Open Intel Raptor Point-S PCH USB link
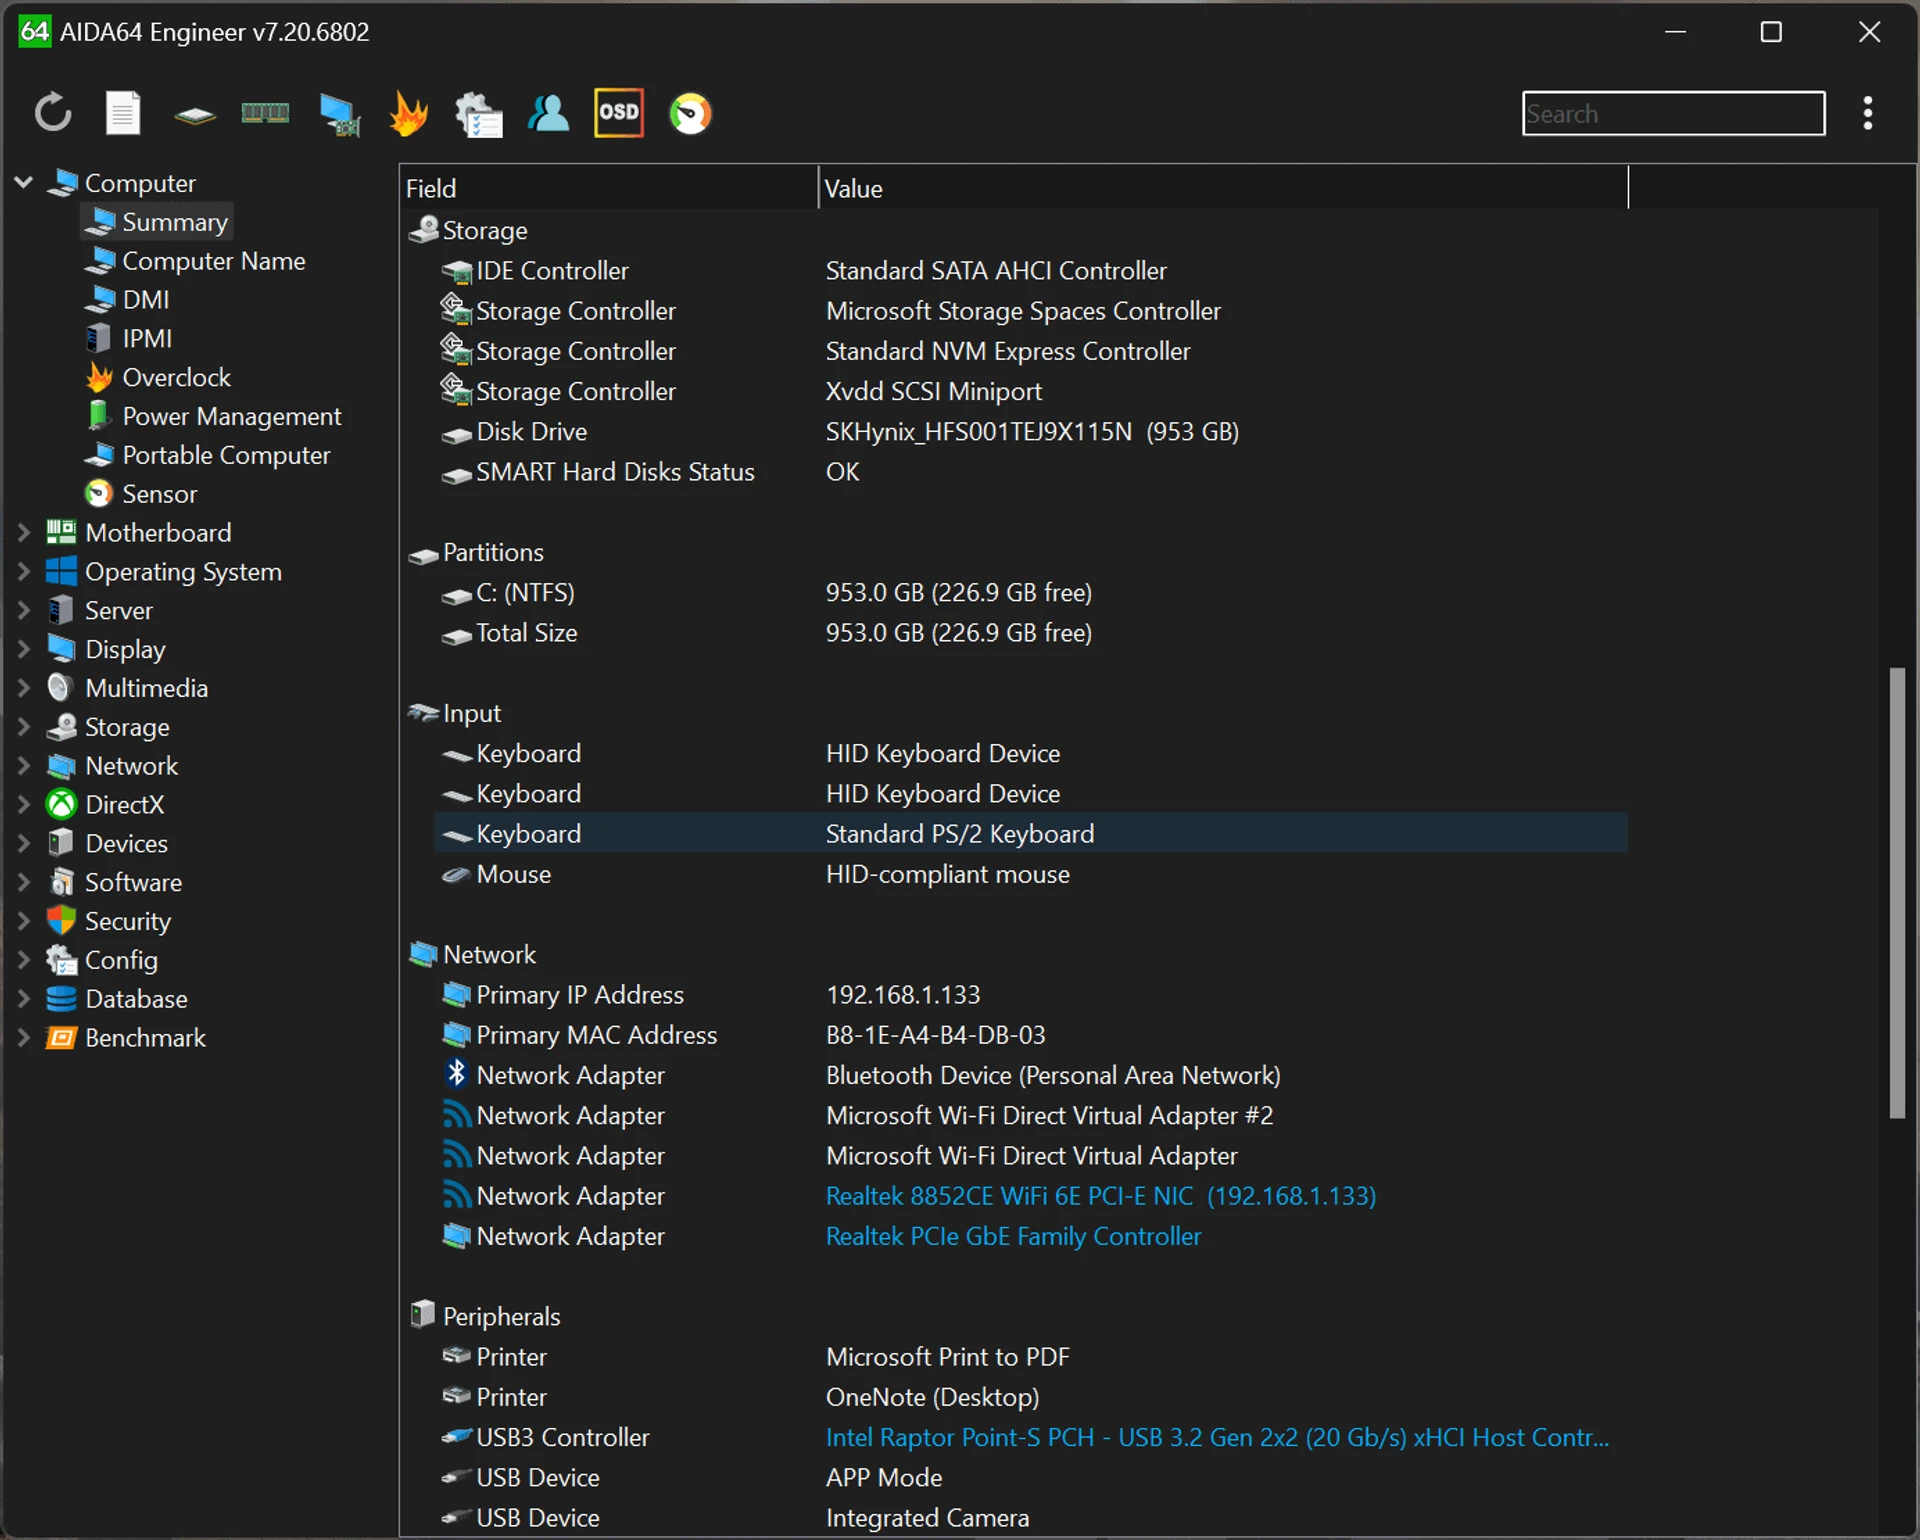This screenshot has height=1540, width=1920. (x=1217, y=1437)
